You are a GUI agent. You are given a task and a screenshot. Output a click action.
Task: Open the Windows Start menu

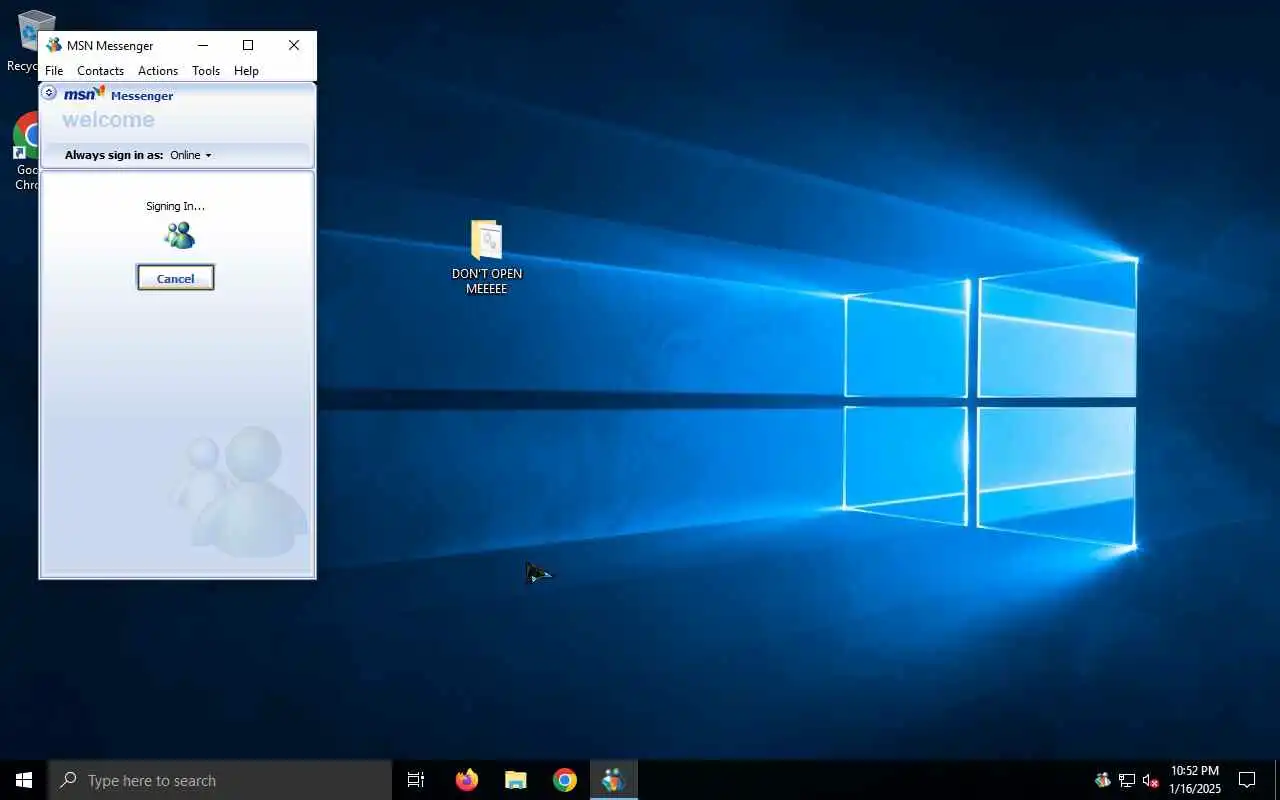tap(24, 780)
